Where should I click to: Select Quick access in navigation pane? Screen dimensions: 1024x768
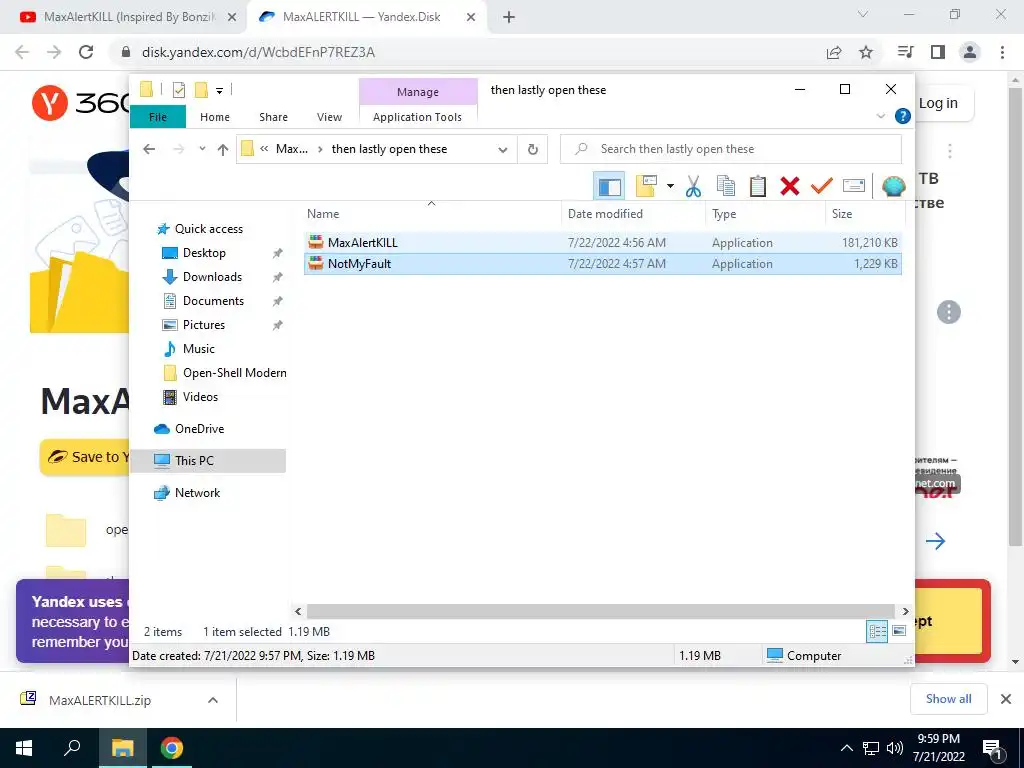(200, 229)
